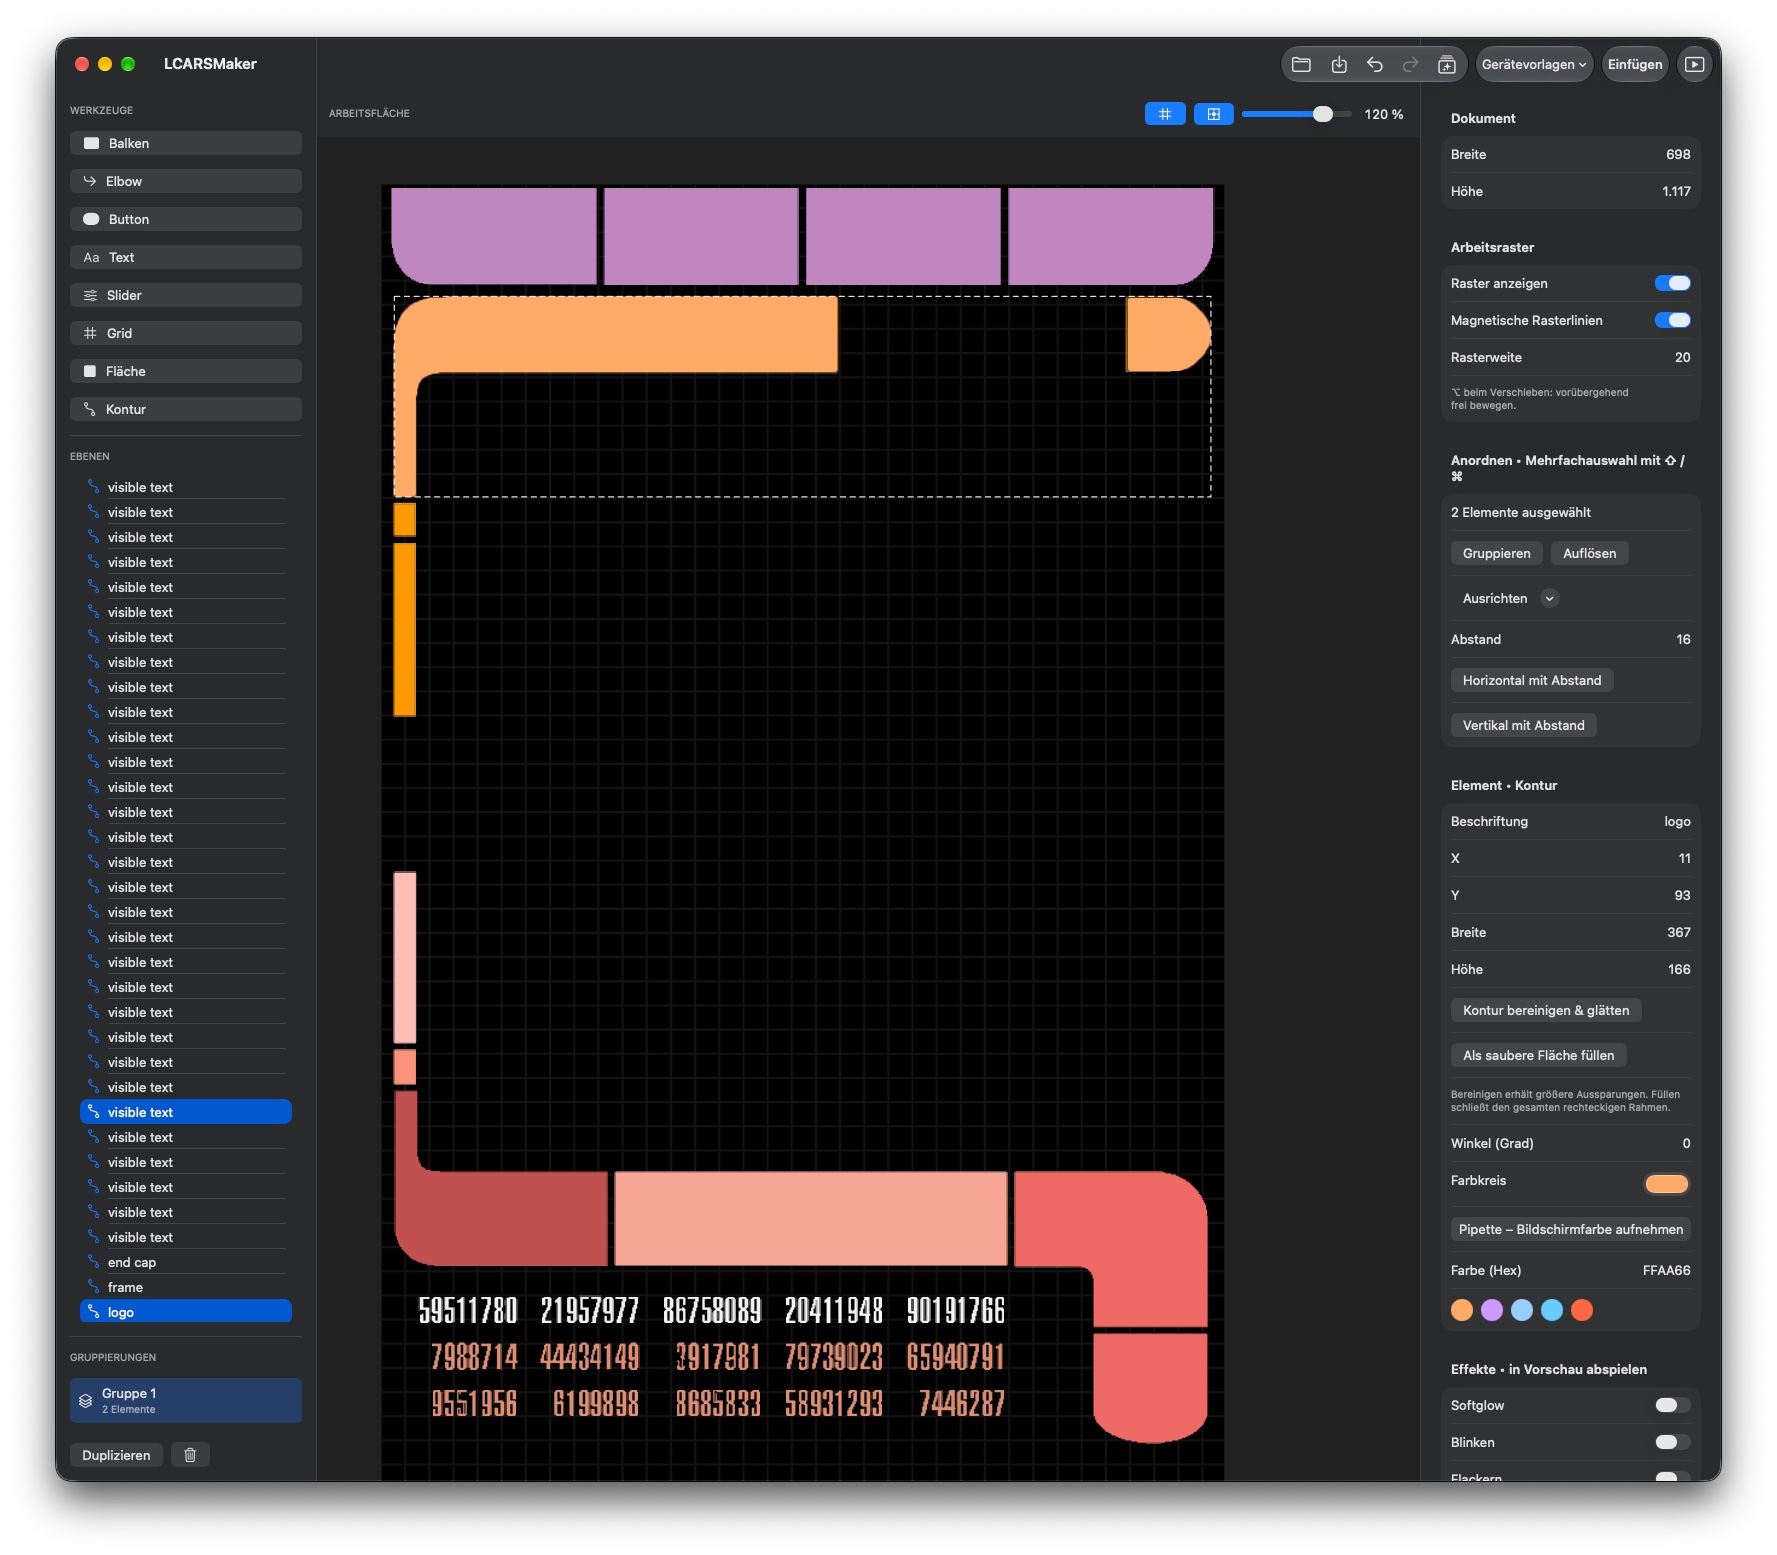Click the Duplizieren button
Image resolution: width=1777 pixels, height=1555 pixels.
pos(116,1455)
